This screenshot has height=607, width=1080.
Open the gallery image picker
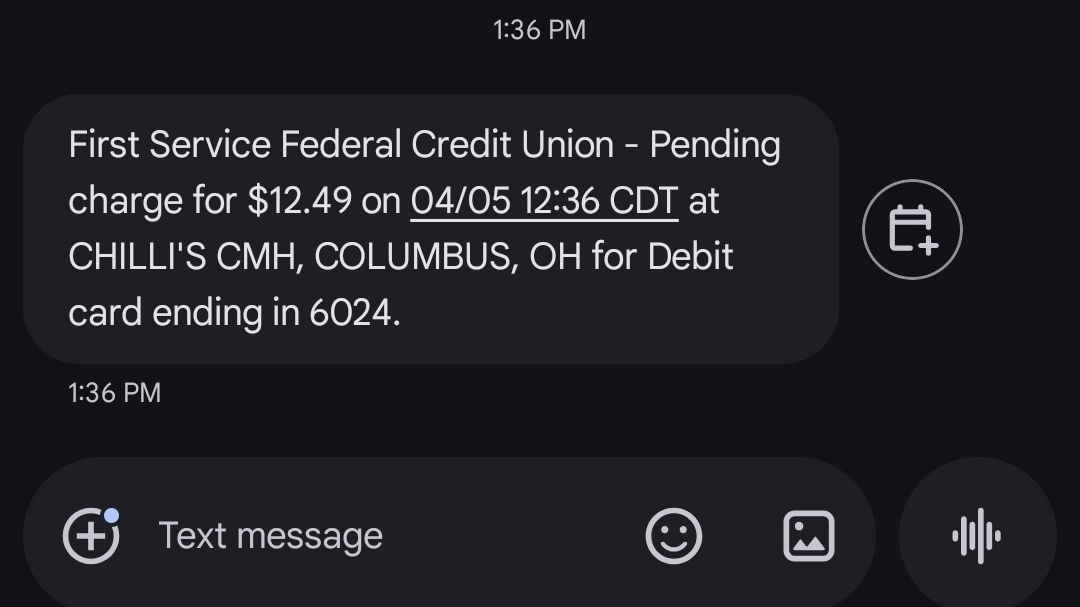coord(807,536)
